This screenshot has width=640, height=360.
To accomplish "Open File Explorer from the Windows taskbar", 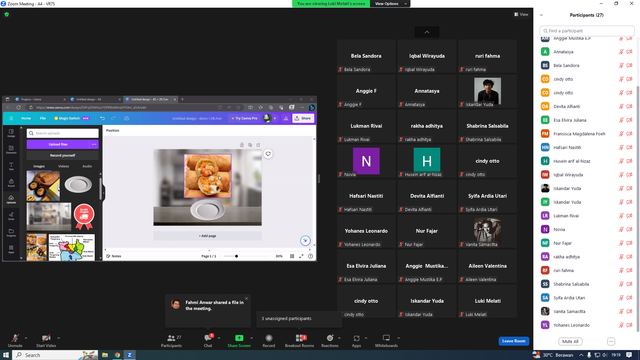I will pyautogui.click(x=105, y=355).
